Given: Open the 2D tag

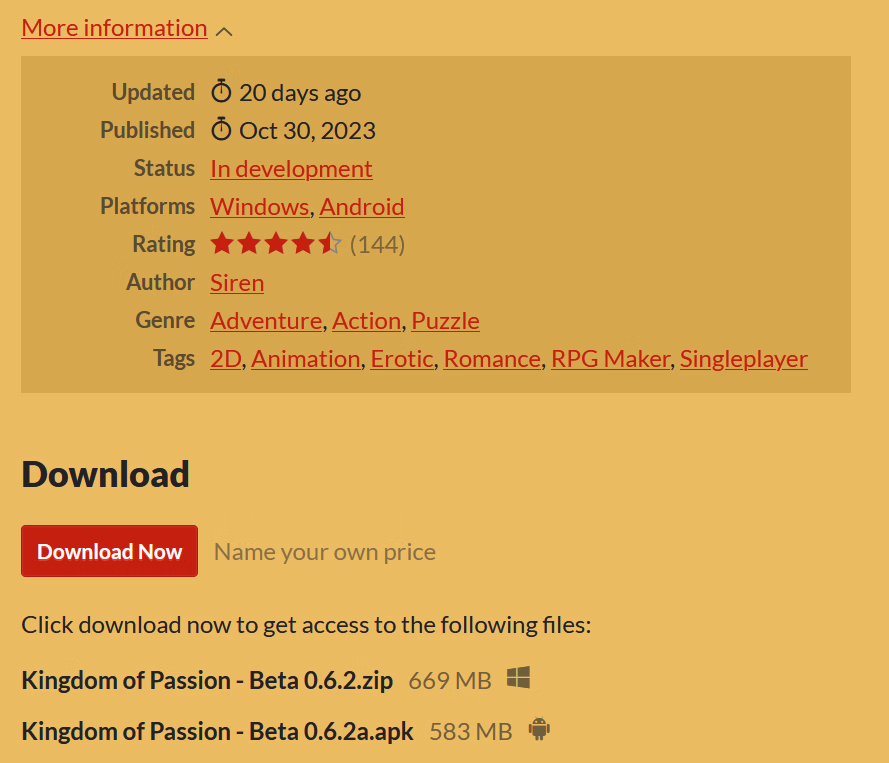Looking at the screenshot, I should (x=226, y=358).
